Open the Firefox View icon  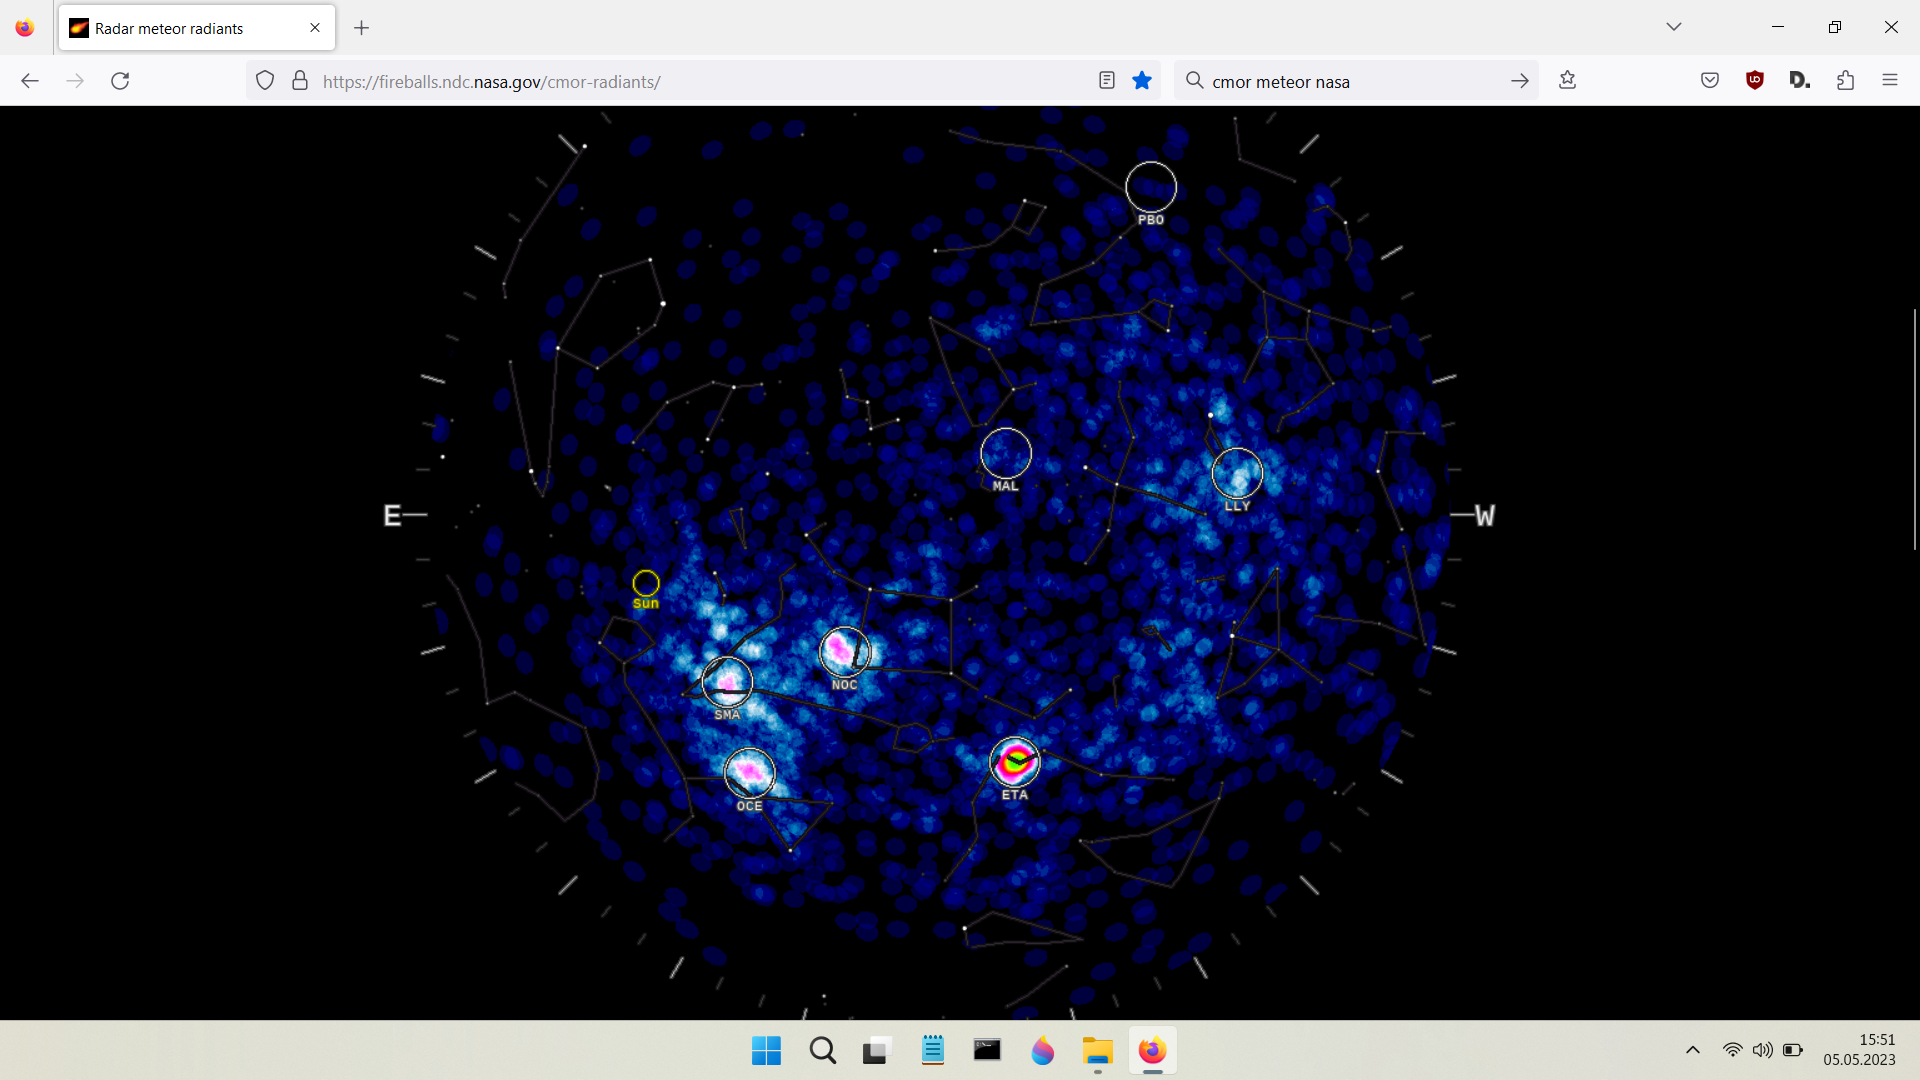point(25,28)
